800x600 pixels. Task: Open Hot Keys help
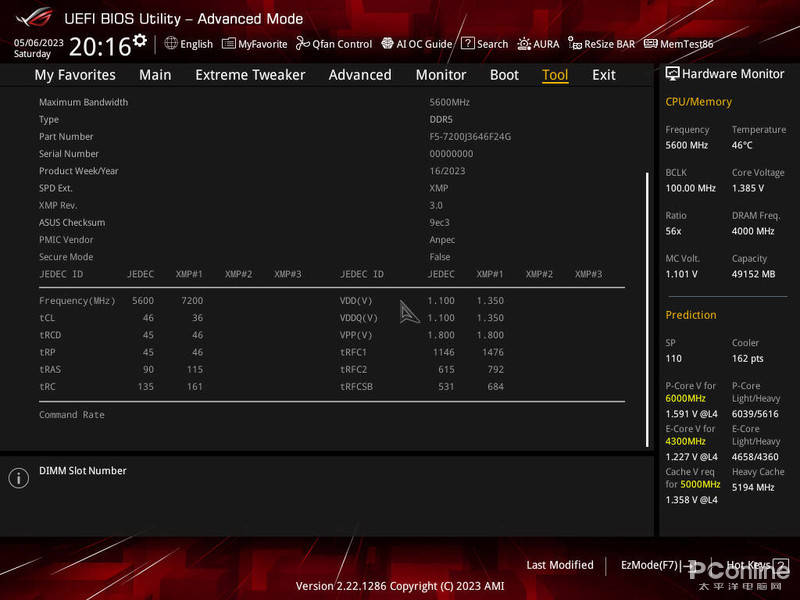pos(757,565)
